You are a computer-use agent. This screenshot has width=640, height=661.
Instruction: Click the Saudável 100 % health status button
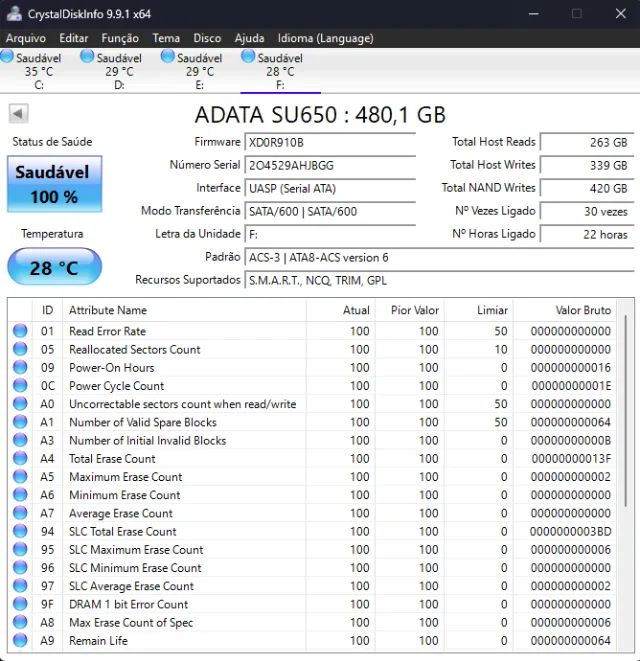(54, 184)
